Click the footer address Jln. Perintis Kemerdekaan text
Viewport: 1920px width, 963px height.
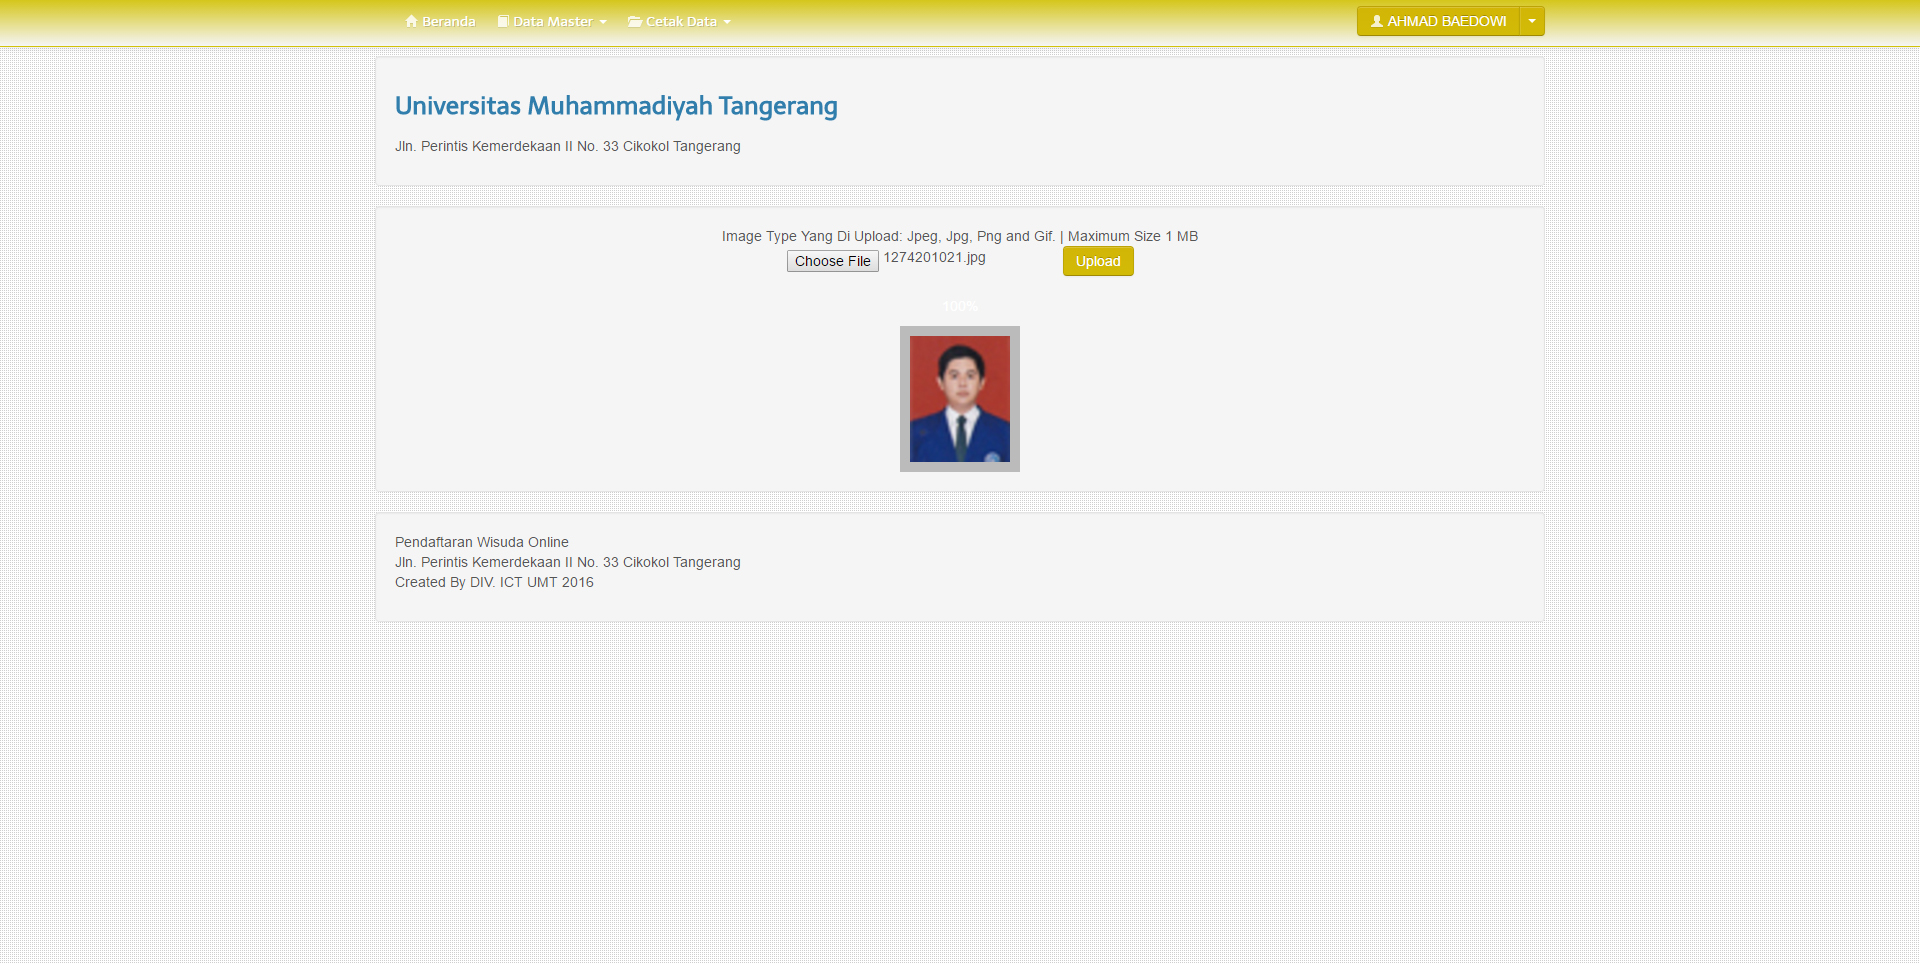point(568,562)
